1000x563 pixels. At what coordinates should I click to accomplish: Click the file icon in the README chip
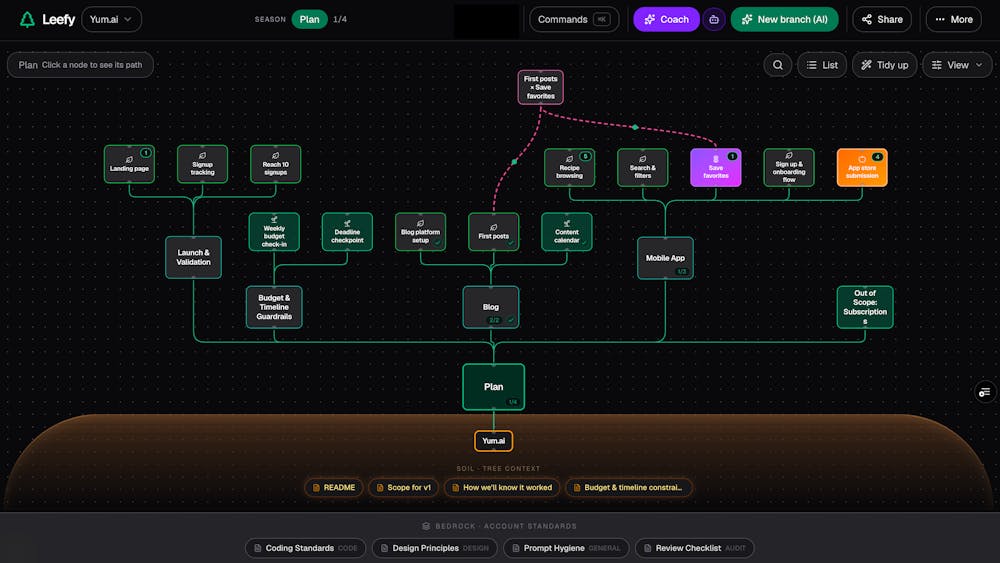[316, 488]
